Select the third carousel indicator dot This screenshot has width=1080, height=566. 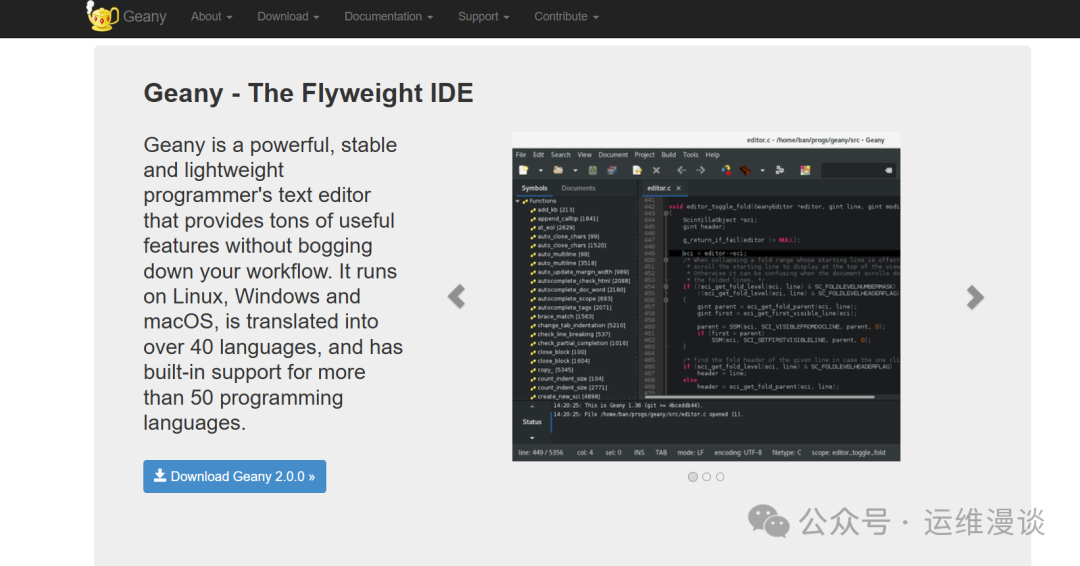(720, 477)
